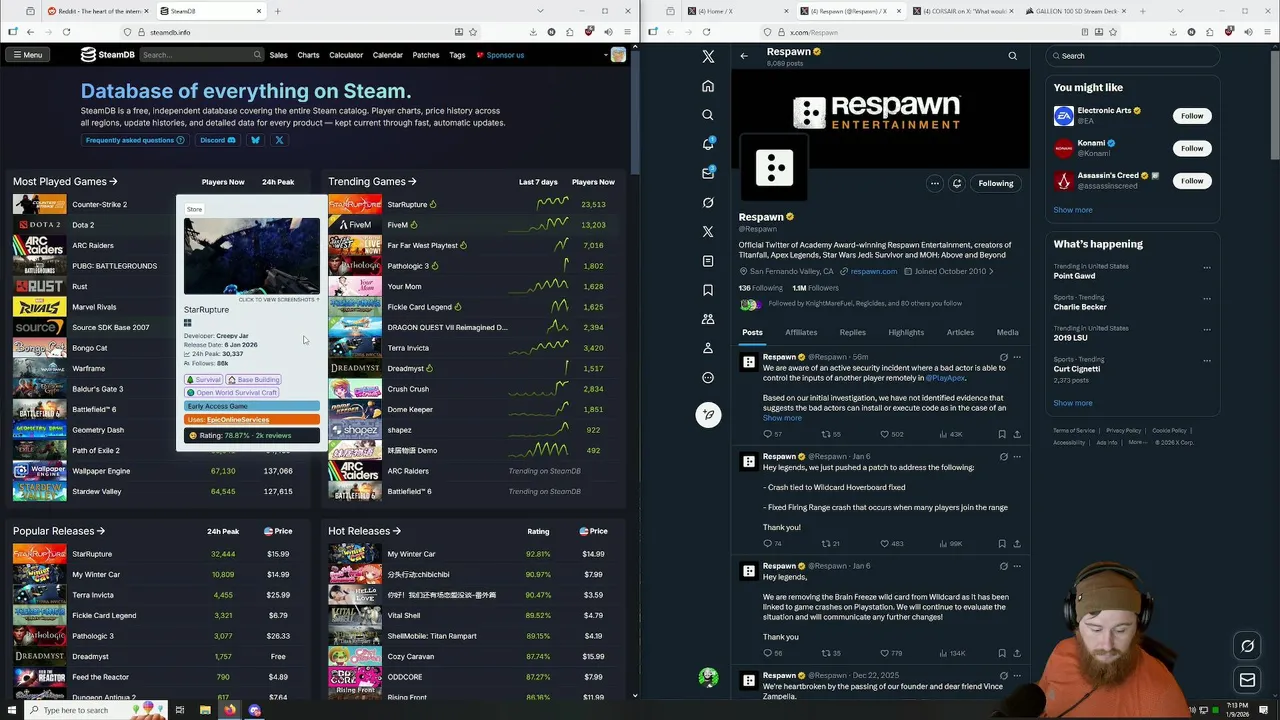Open X Profile icon in sidebar

click(x=708, y=348)
